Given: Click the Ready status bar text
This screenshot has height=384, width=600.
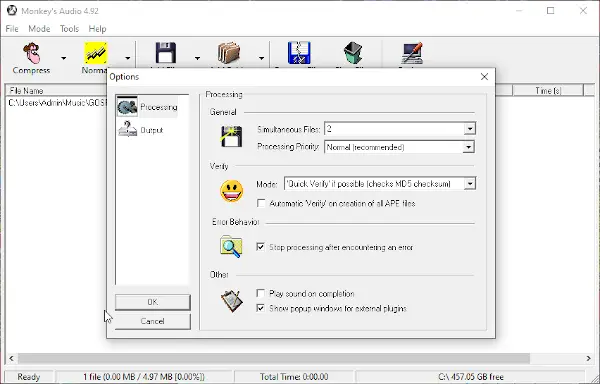Looking at the screenshot, I should [29, 377].
